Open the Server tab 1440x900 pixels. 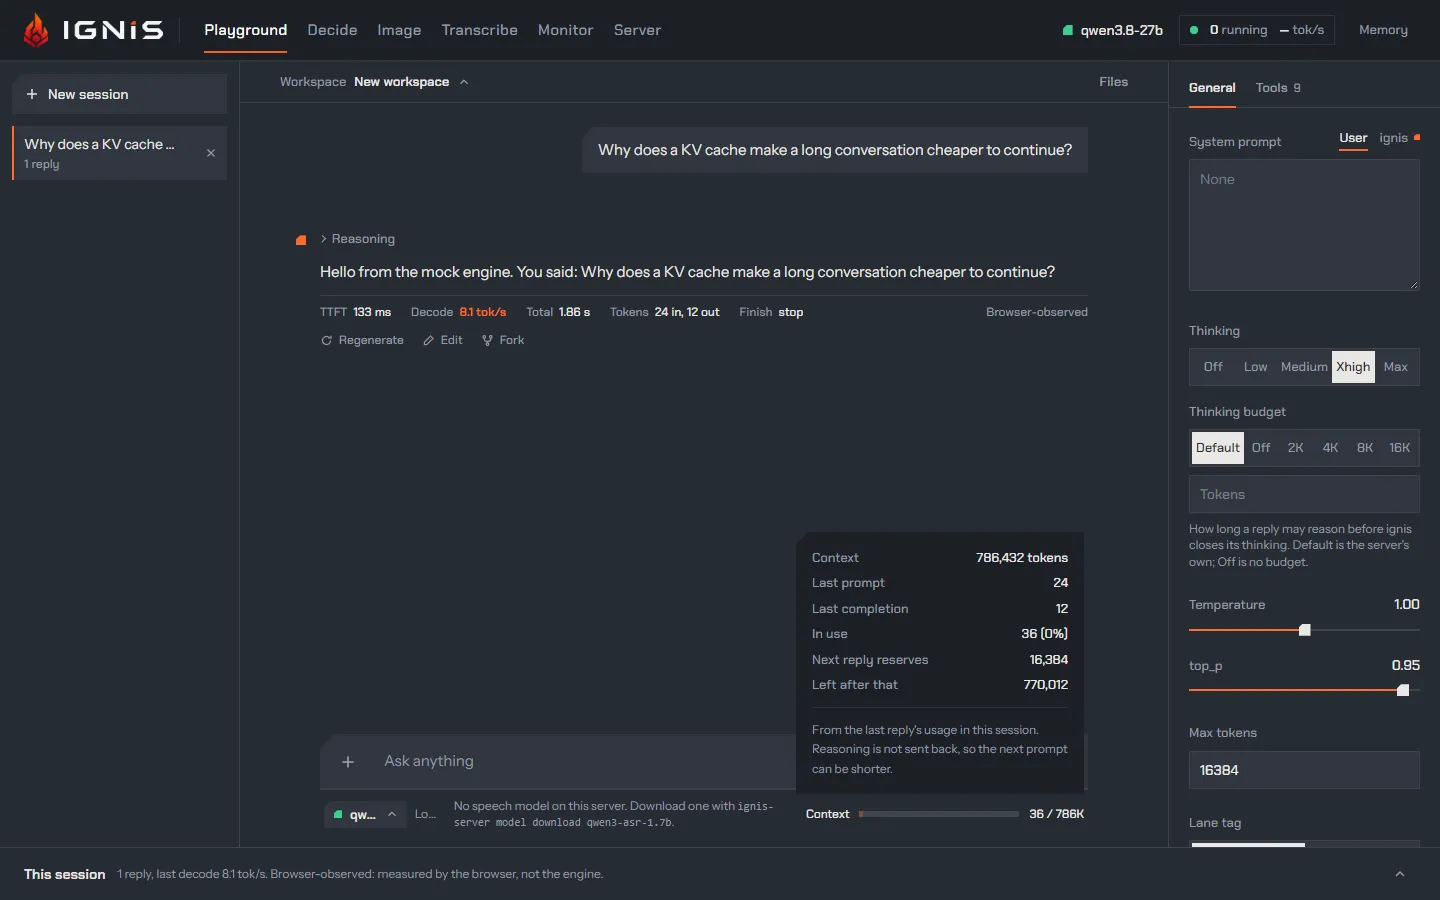point(637,30)
